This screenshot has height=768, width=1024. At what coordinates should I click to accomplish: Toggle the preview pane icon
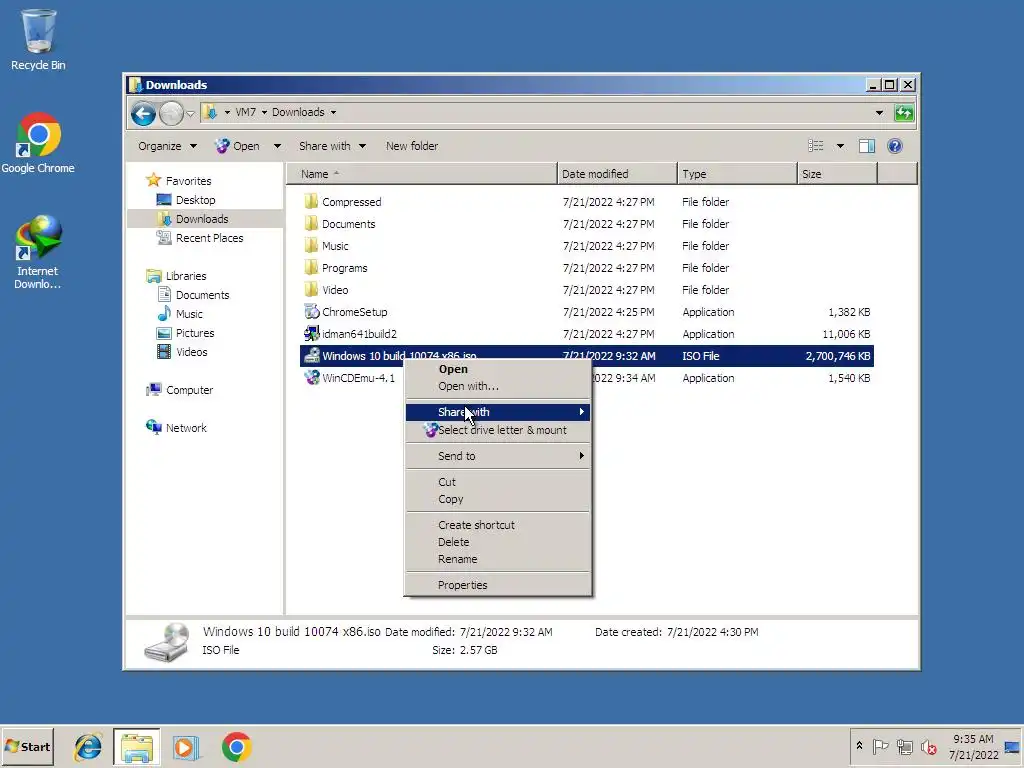click(867, 146)
